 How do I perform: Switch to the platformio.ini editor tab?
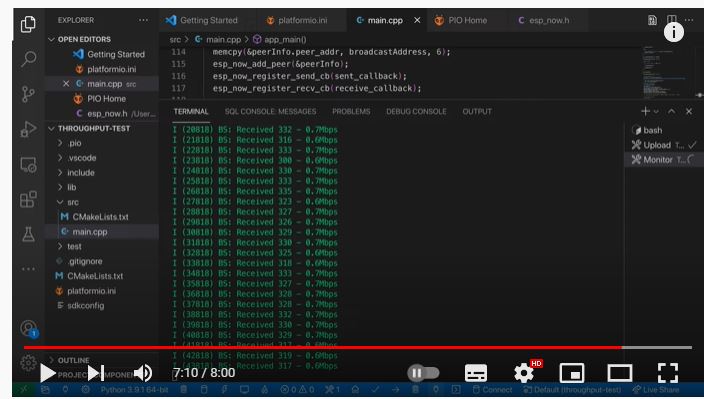click(297, 20)
